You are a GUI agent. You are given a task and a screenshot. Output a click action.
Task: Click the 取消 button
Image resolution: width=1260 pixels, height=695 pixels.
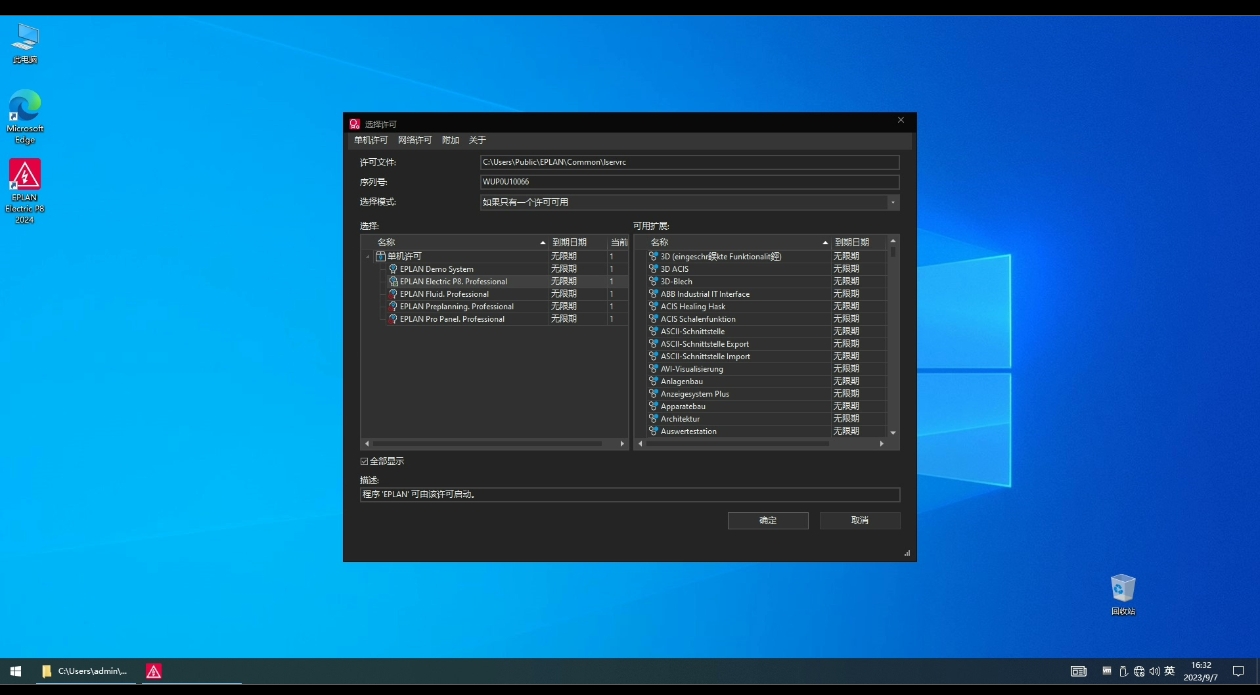(860, 520)
